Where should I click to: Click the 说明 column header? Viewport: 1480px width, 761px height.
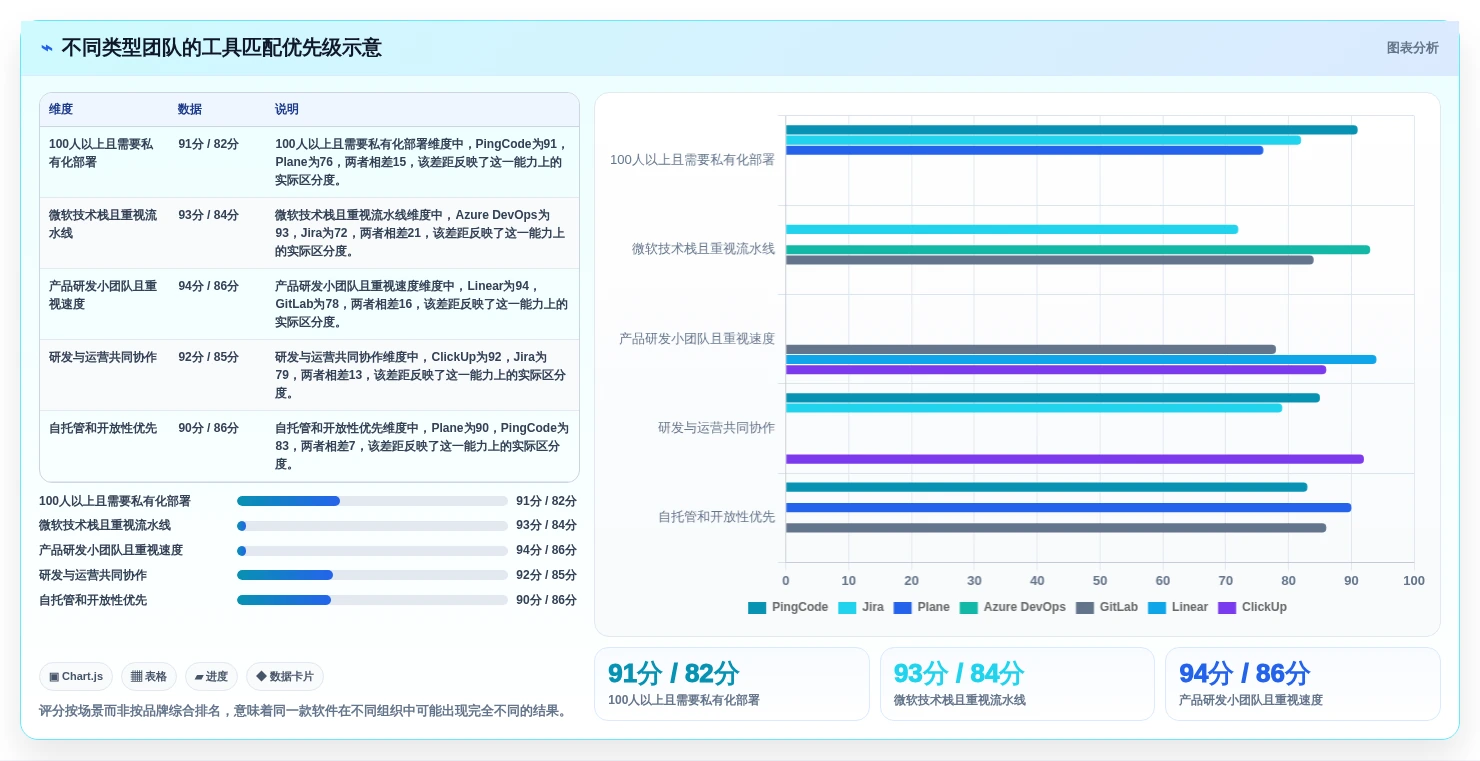[x=287, y=110]
